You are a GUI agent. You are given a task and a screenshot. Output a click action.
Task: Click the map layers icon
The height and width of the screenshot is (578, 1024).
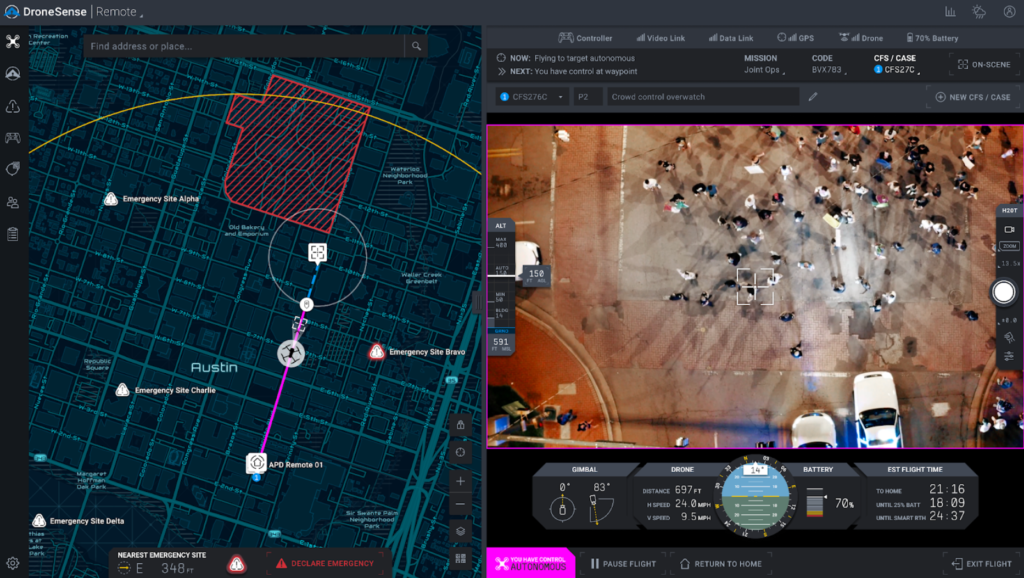460,530
